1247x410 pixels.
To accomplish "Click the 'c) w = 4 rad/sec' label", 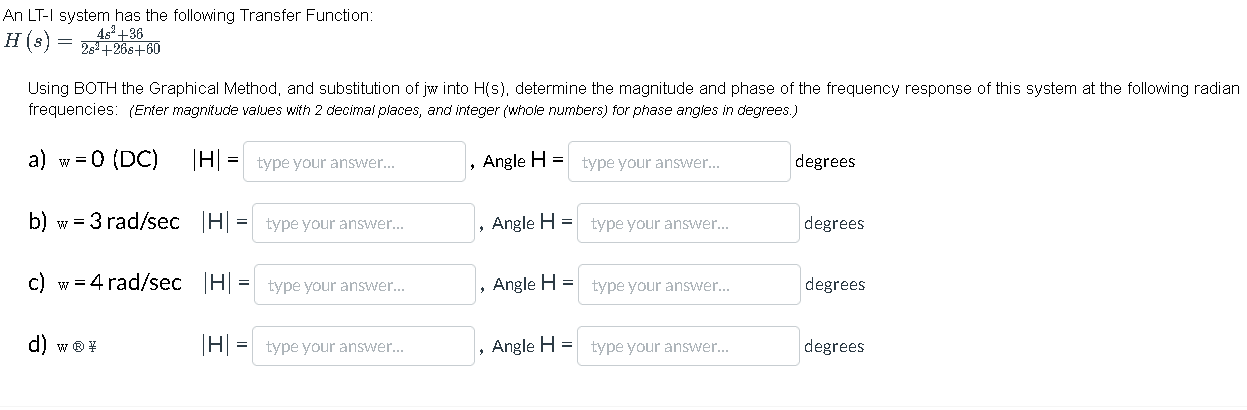I will (105, 283).
